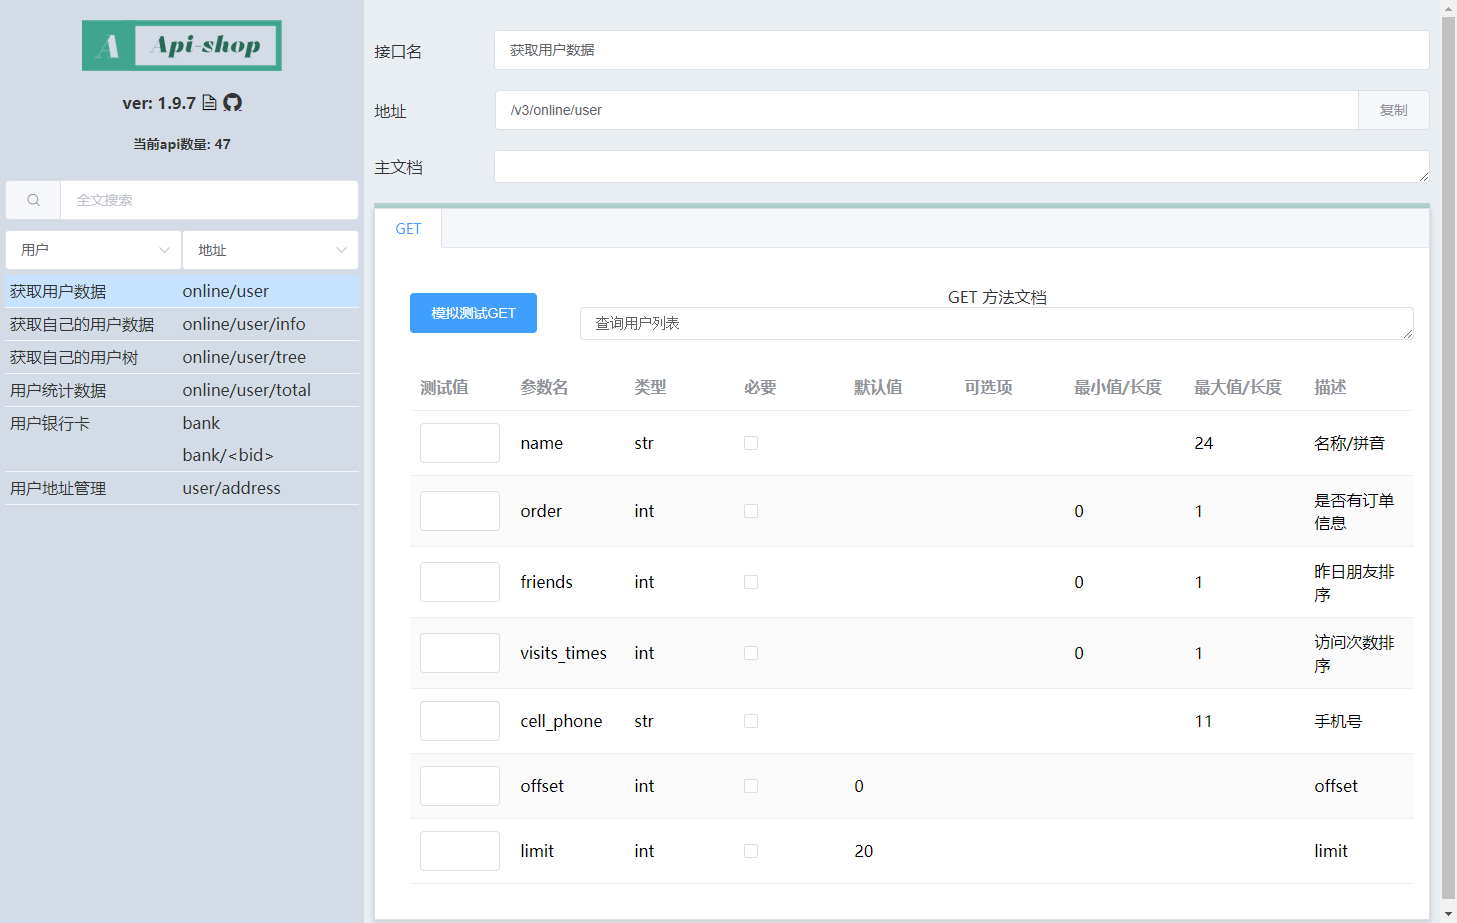Focus the 主文档 text area
This screenshot has width=1457, height=923.
(961, 167)
